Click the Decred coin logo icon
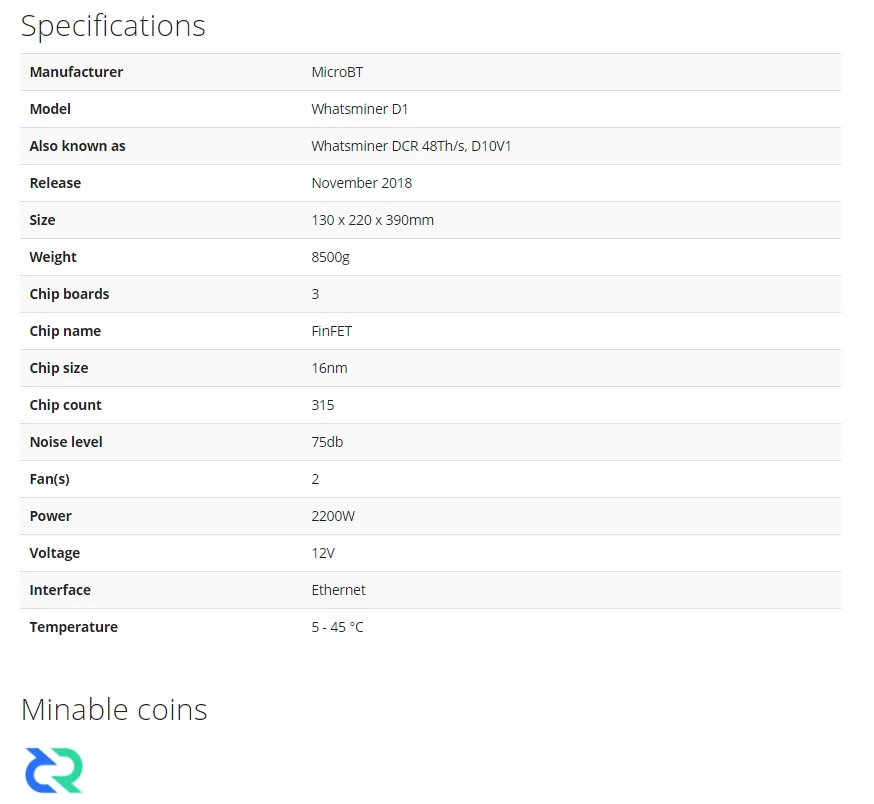The height and width of the screenshot is (804, 874). 54,770
